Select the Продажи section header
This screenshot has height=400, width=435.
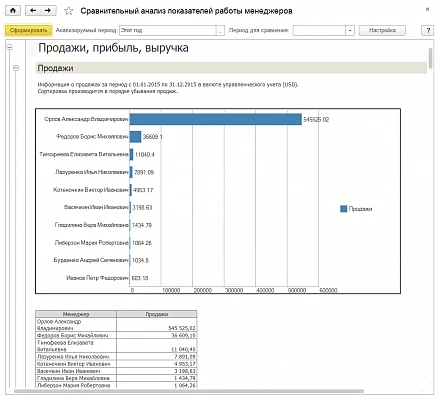click(x=231, y=68)
